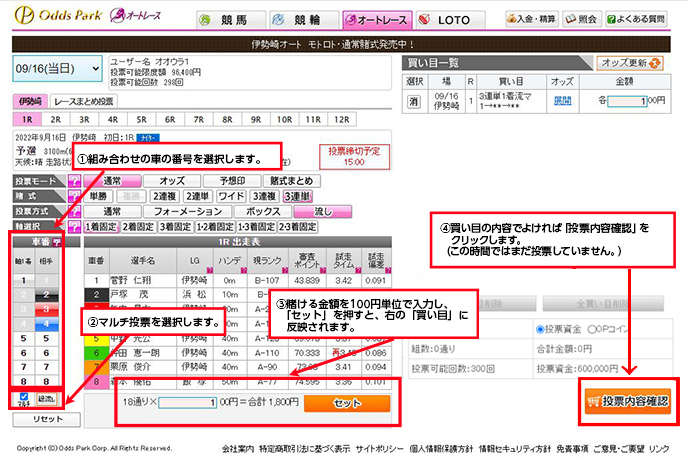688x471 pixels.
Task: Open サイトポリシー footer link
Action: click(379, 449)
